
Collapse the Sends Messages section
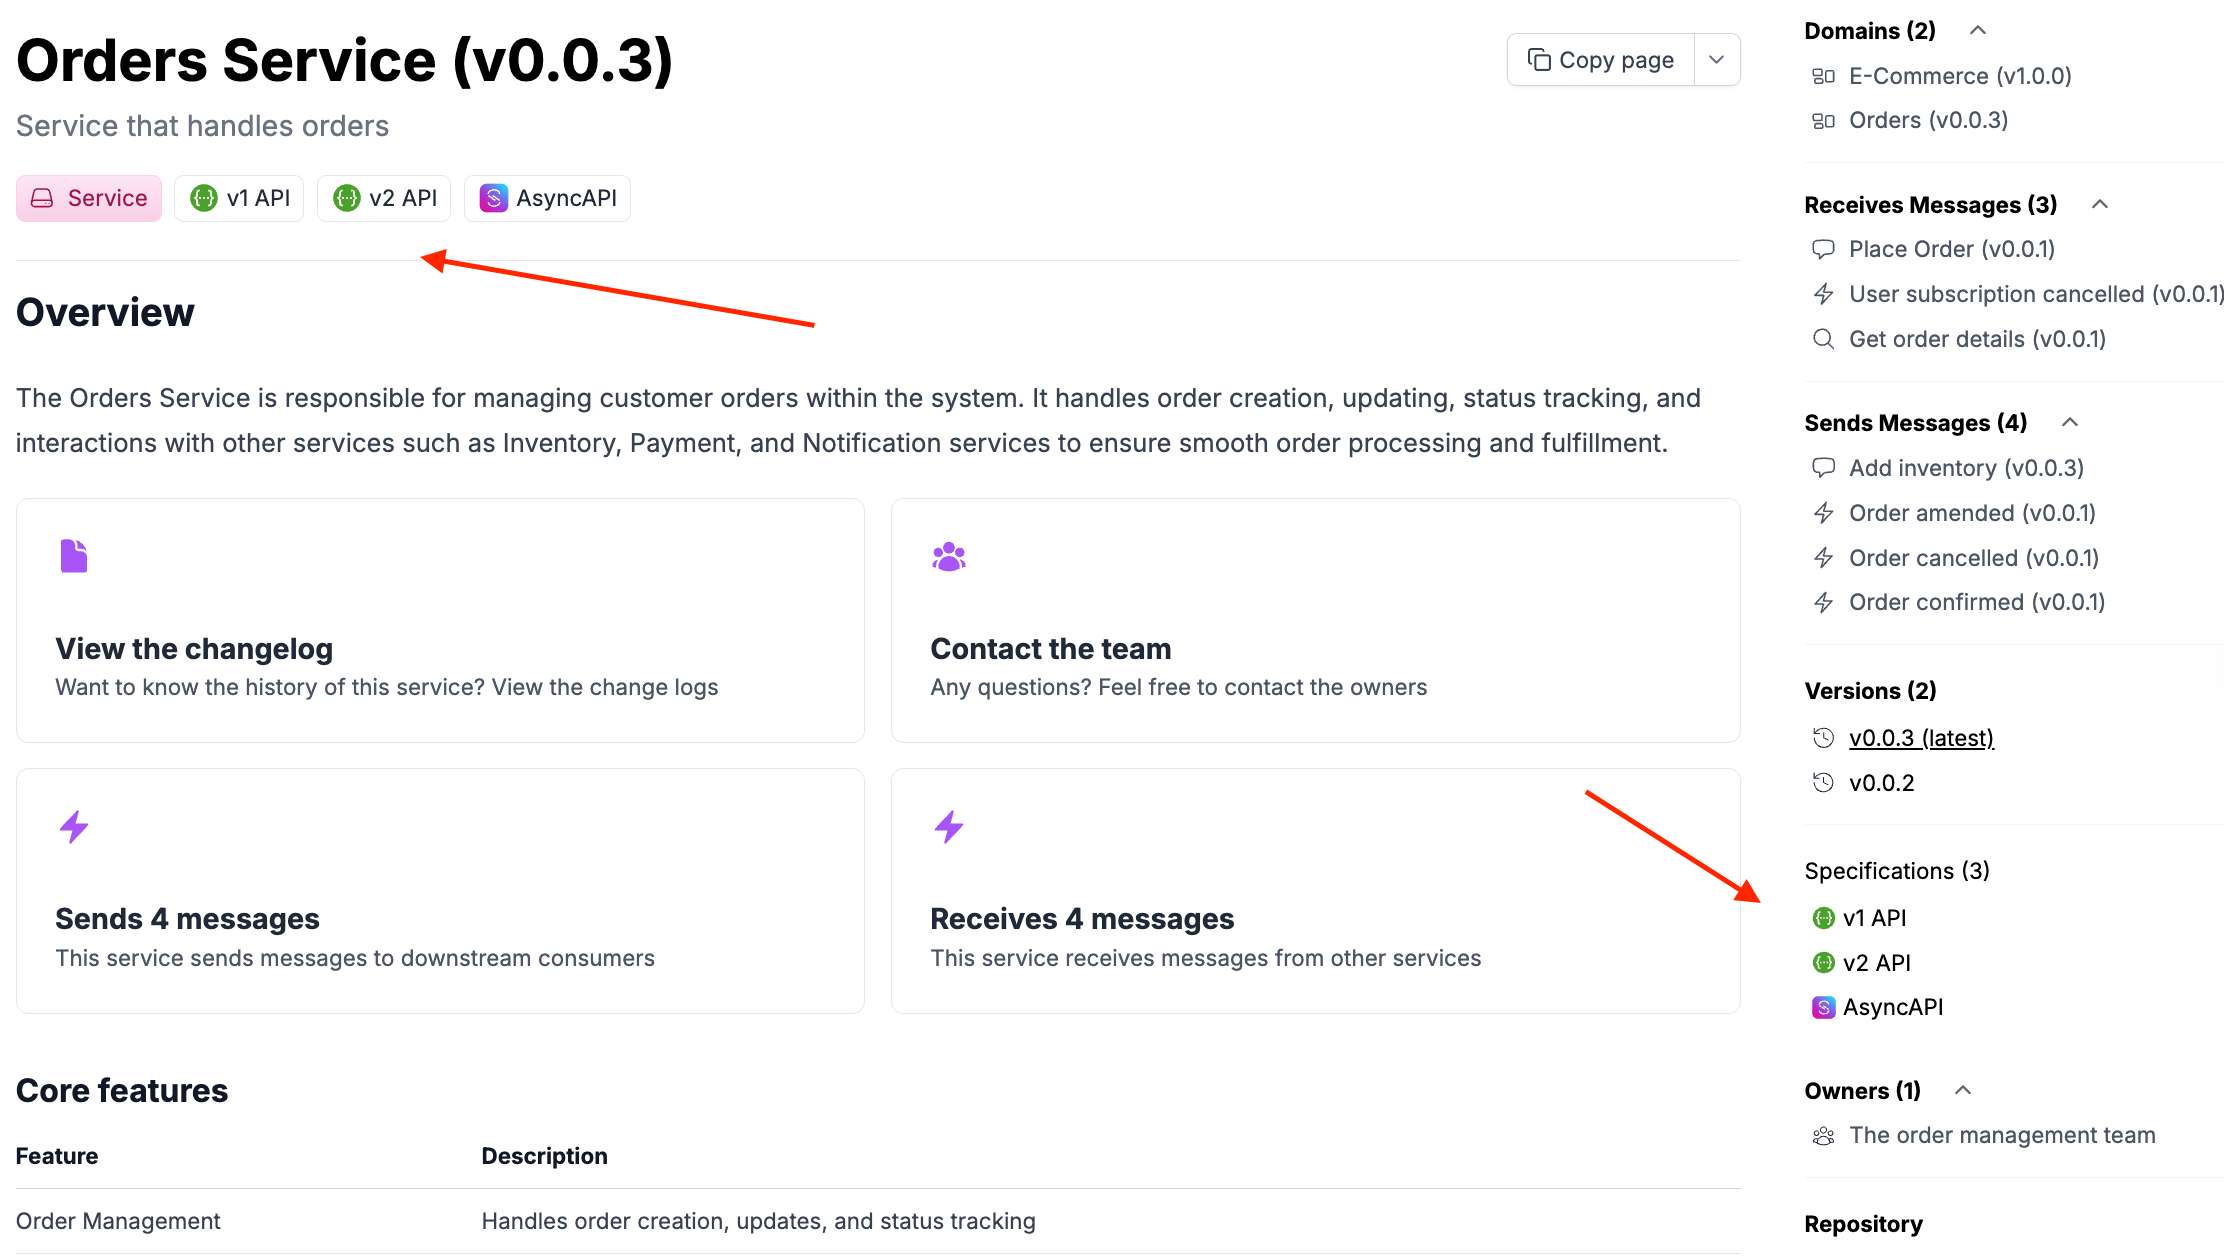pos(2070,422)
